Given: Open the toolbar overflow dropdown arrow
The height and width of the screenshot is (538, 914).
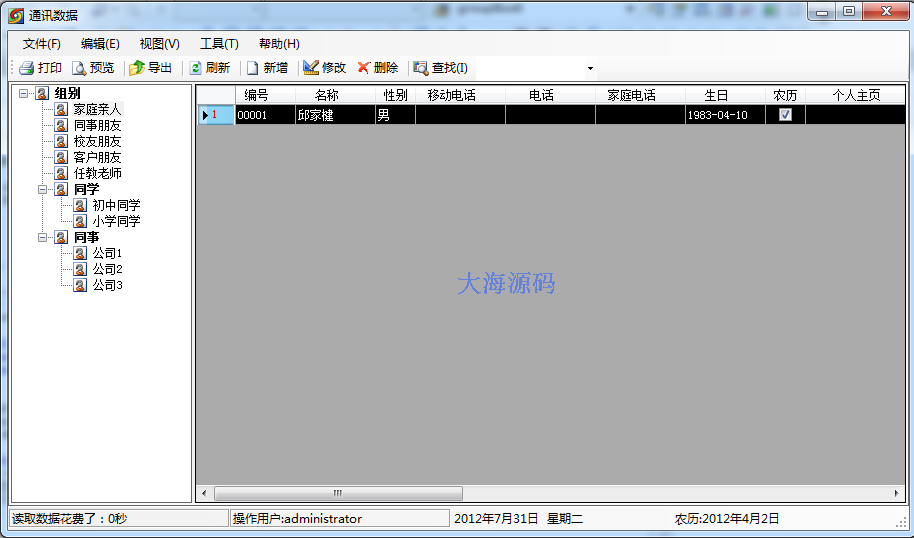Looking at the screenshot, I should (590, 69).
